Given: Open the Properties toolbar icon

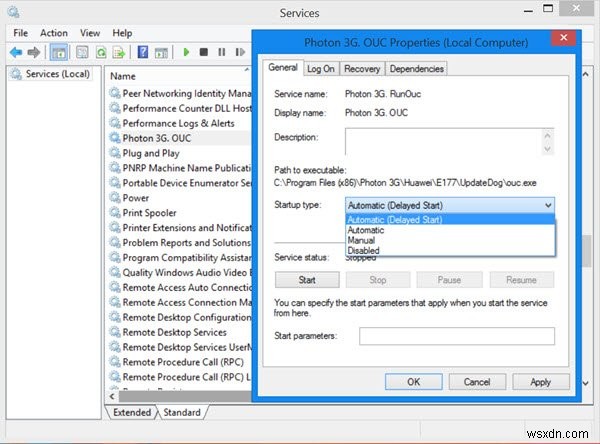Looking at the screenshot, I should pos(82,52).
